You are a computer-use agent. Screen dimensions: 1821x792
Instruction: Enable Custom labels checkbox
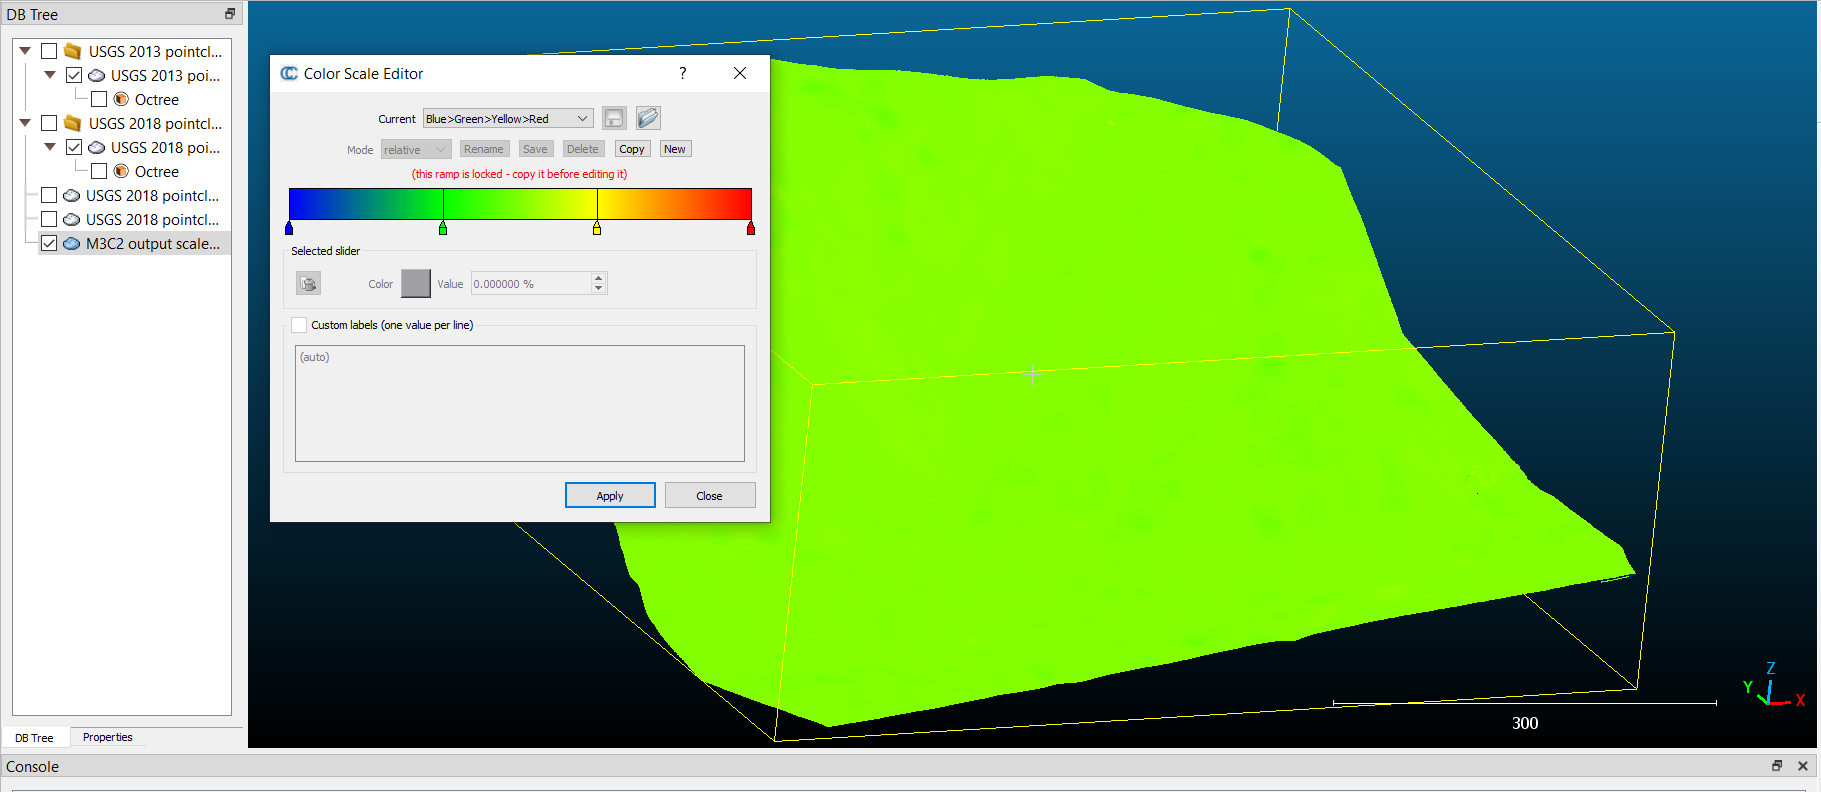tap(299, 325)
